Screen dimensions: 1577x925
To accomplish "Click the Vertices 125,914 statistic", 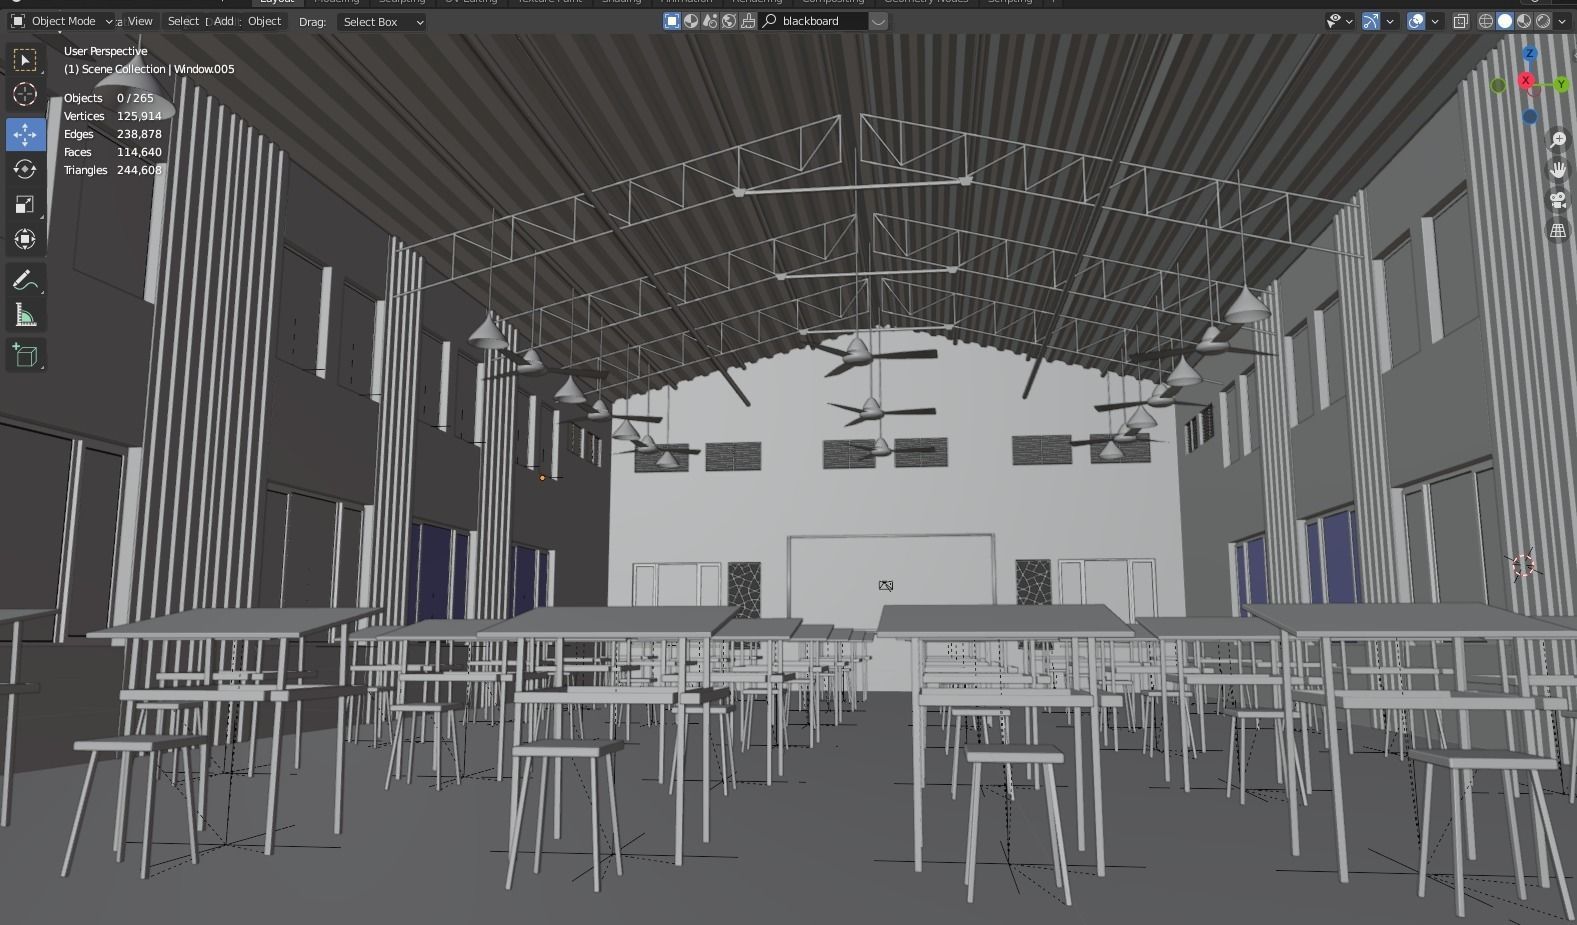I will click(112, 116).
